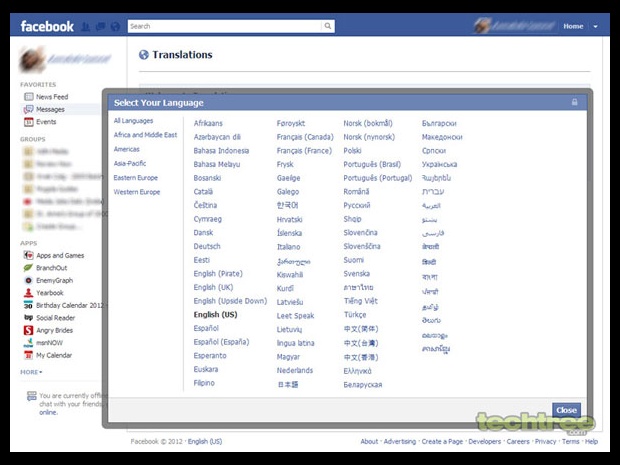Open messages icon in Facebook top bar

pyautogui.click(x=100, y=27)
